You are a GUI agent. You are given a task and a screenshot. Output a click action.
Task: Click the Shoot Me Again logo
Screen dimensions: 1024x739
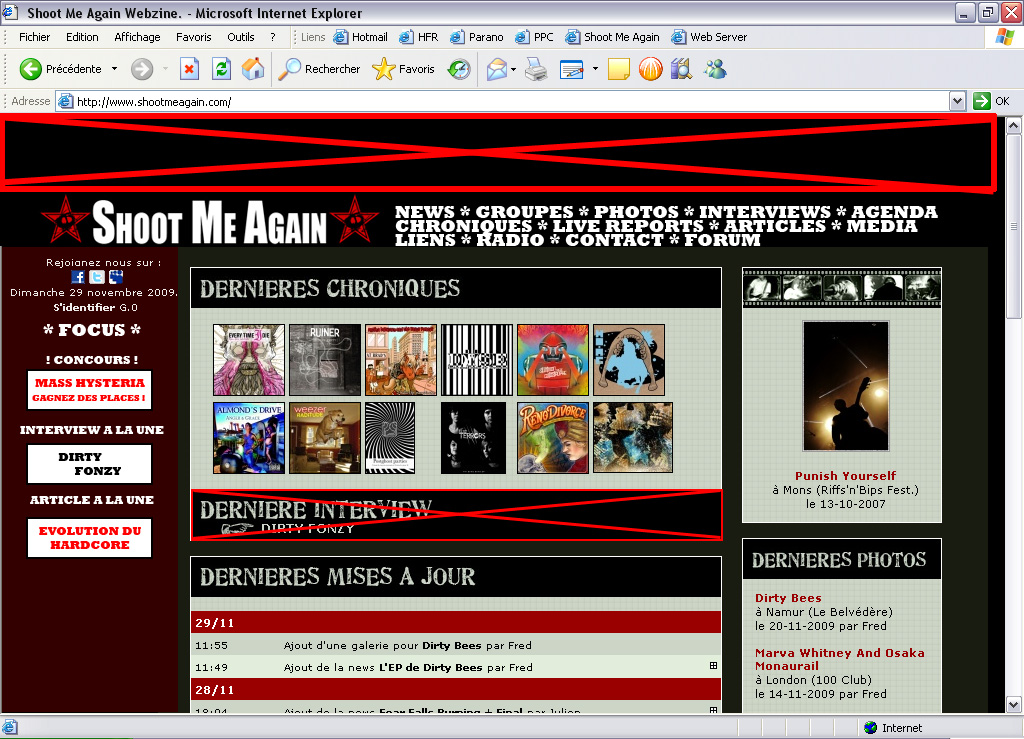point(209,222)
